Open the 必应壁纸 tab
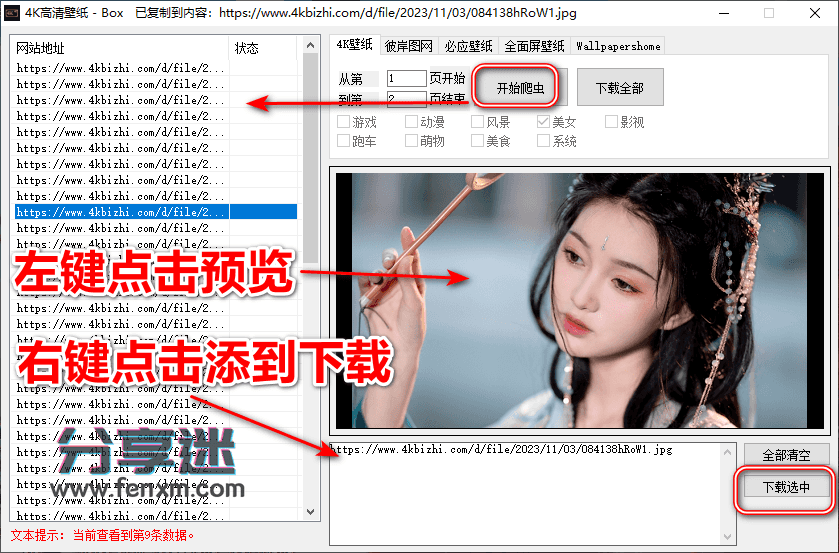839x553 pixels. [x=468, y=46]
